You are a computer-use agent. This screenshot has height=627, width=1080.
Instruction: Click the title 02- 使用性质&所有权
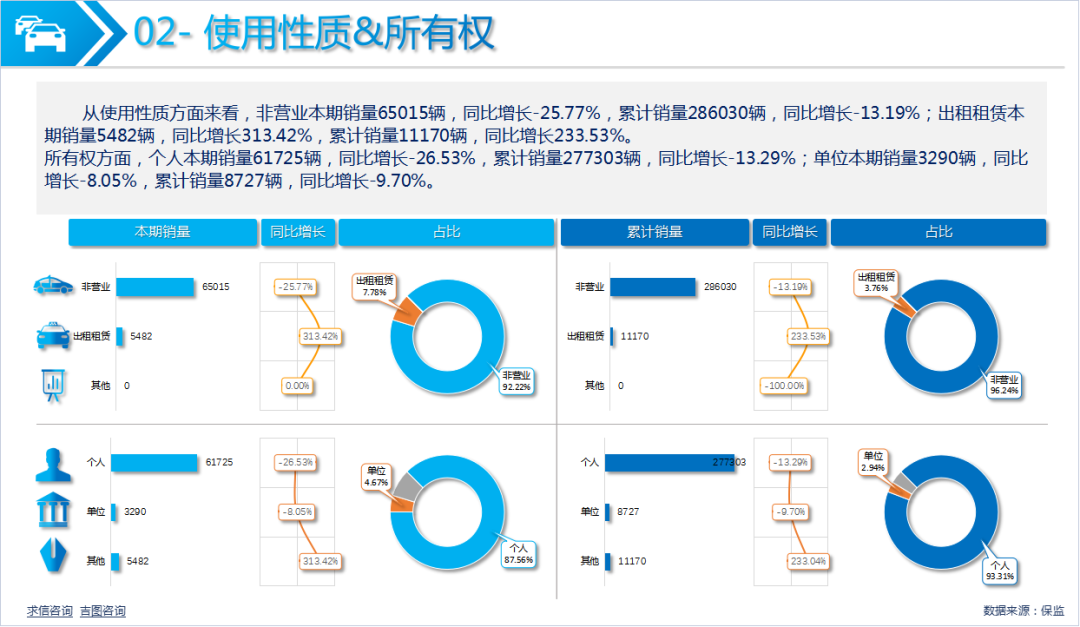[314, 33]
